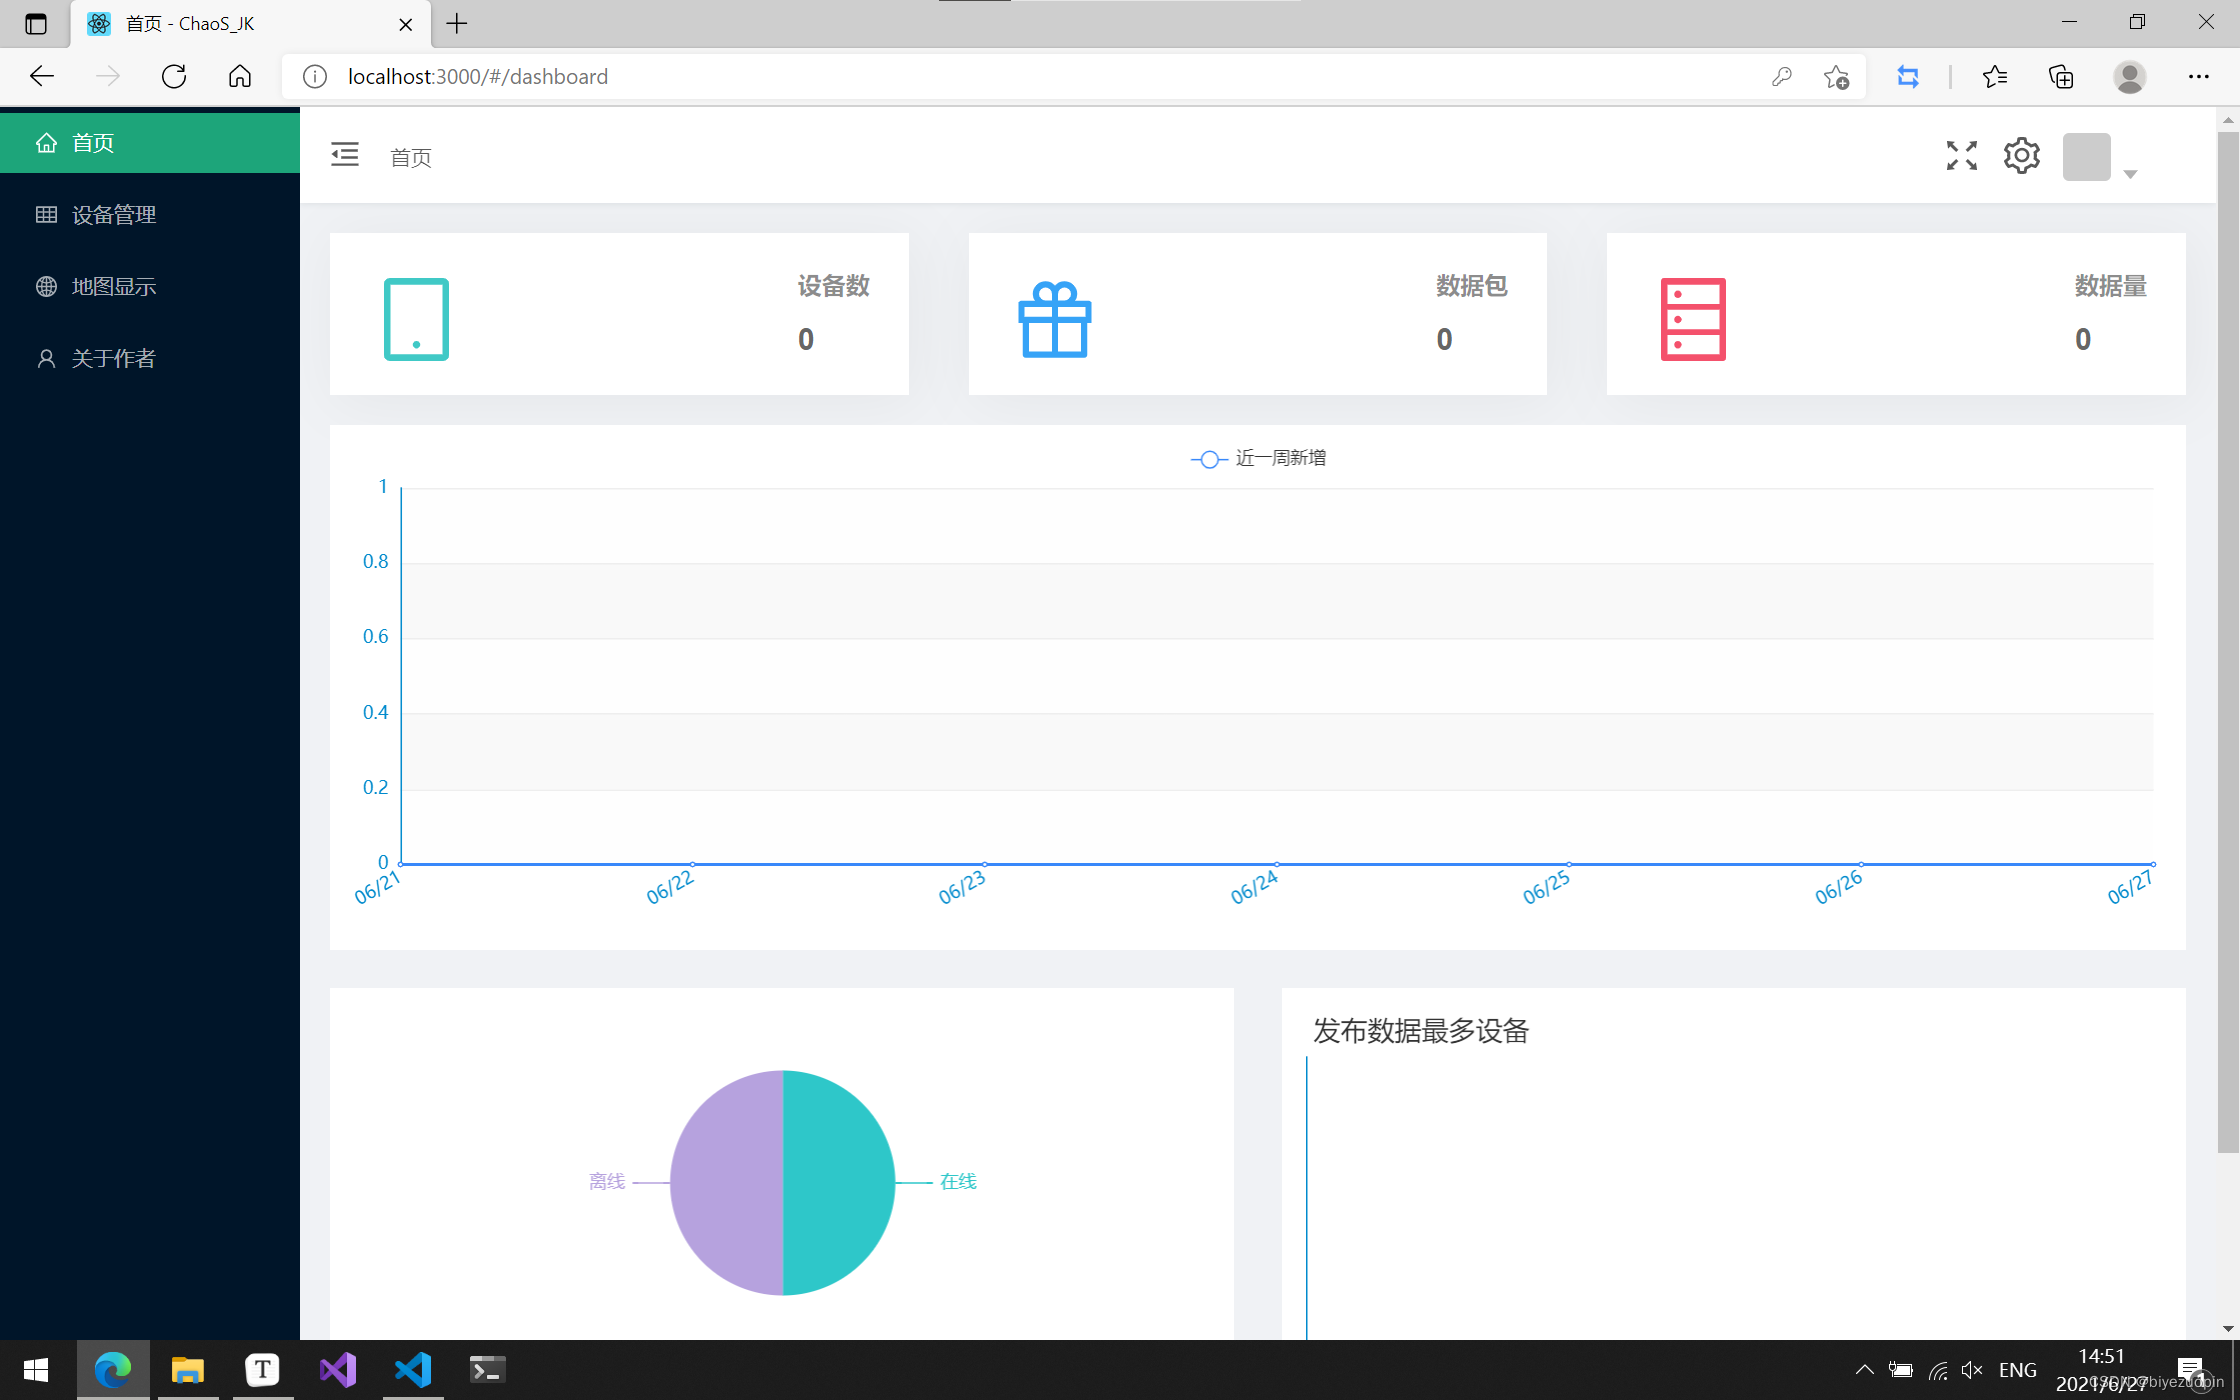Expand browser settings menu
Screen dimensions: 2240x1400
[2199, 76]
